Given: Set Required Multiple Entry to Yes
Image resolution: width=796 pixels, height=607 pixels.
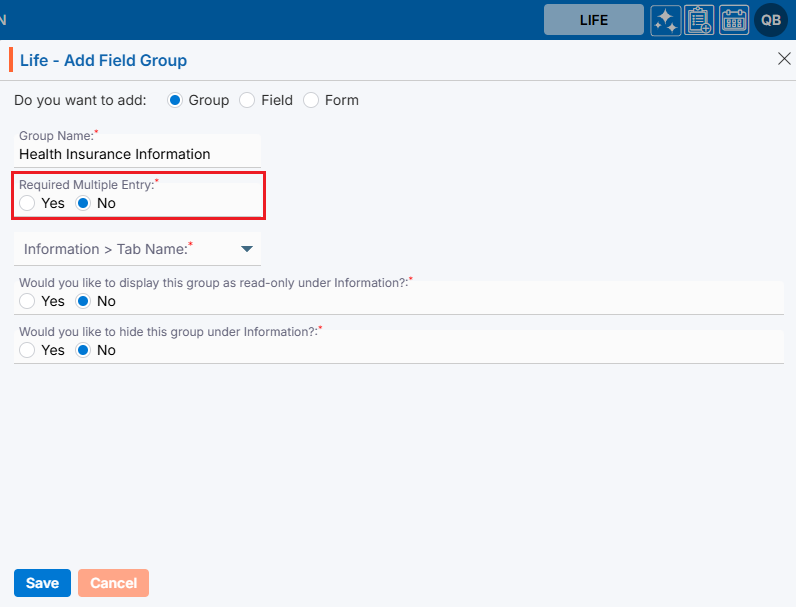Looking at the screenshot, I should 27,203.
